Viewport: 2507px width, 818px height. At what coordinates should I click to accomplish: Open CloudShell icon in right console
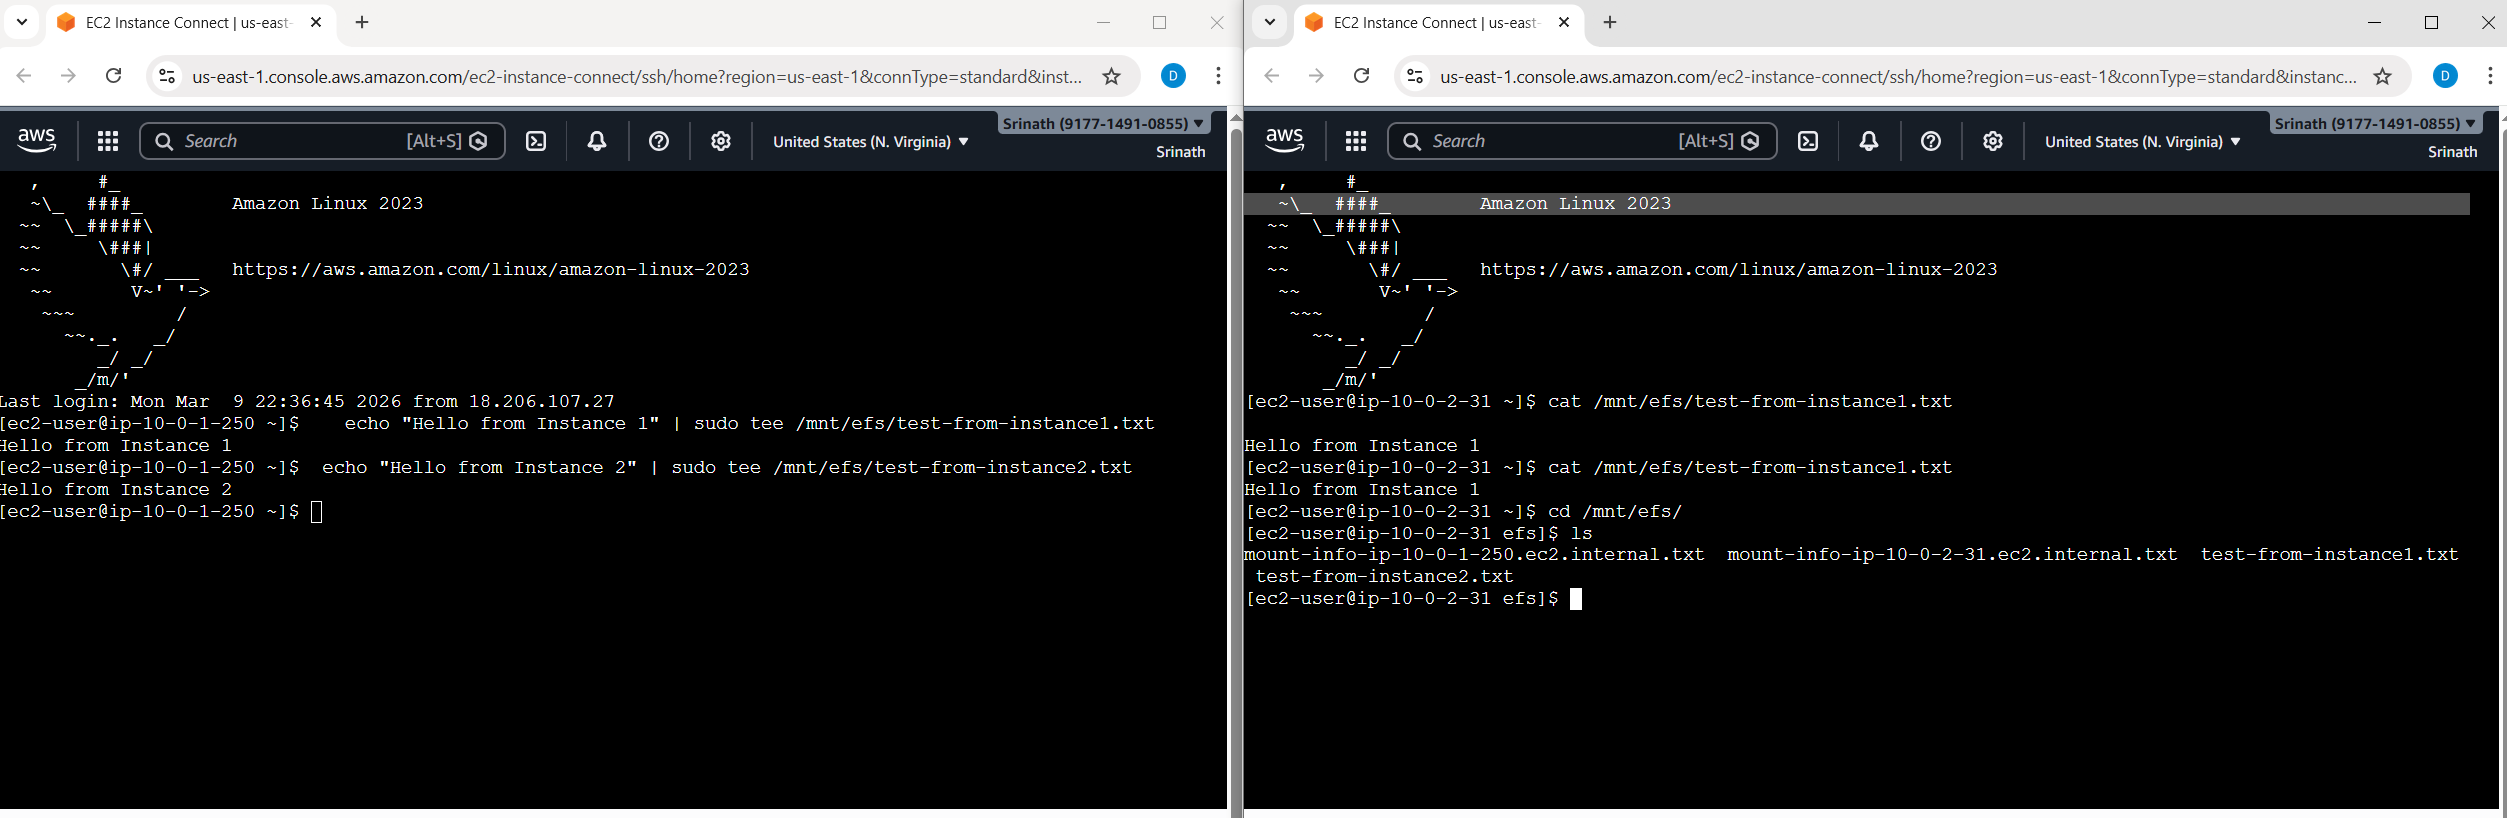(1808, 141)
